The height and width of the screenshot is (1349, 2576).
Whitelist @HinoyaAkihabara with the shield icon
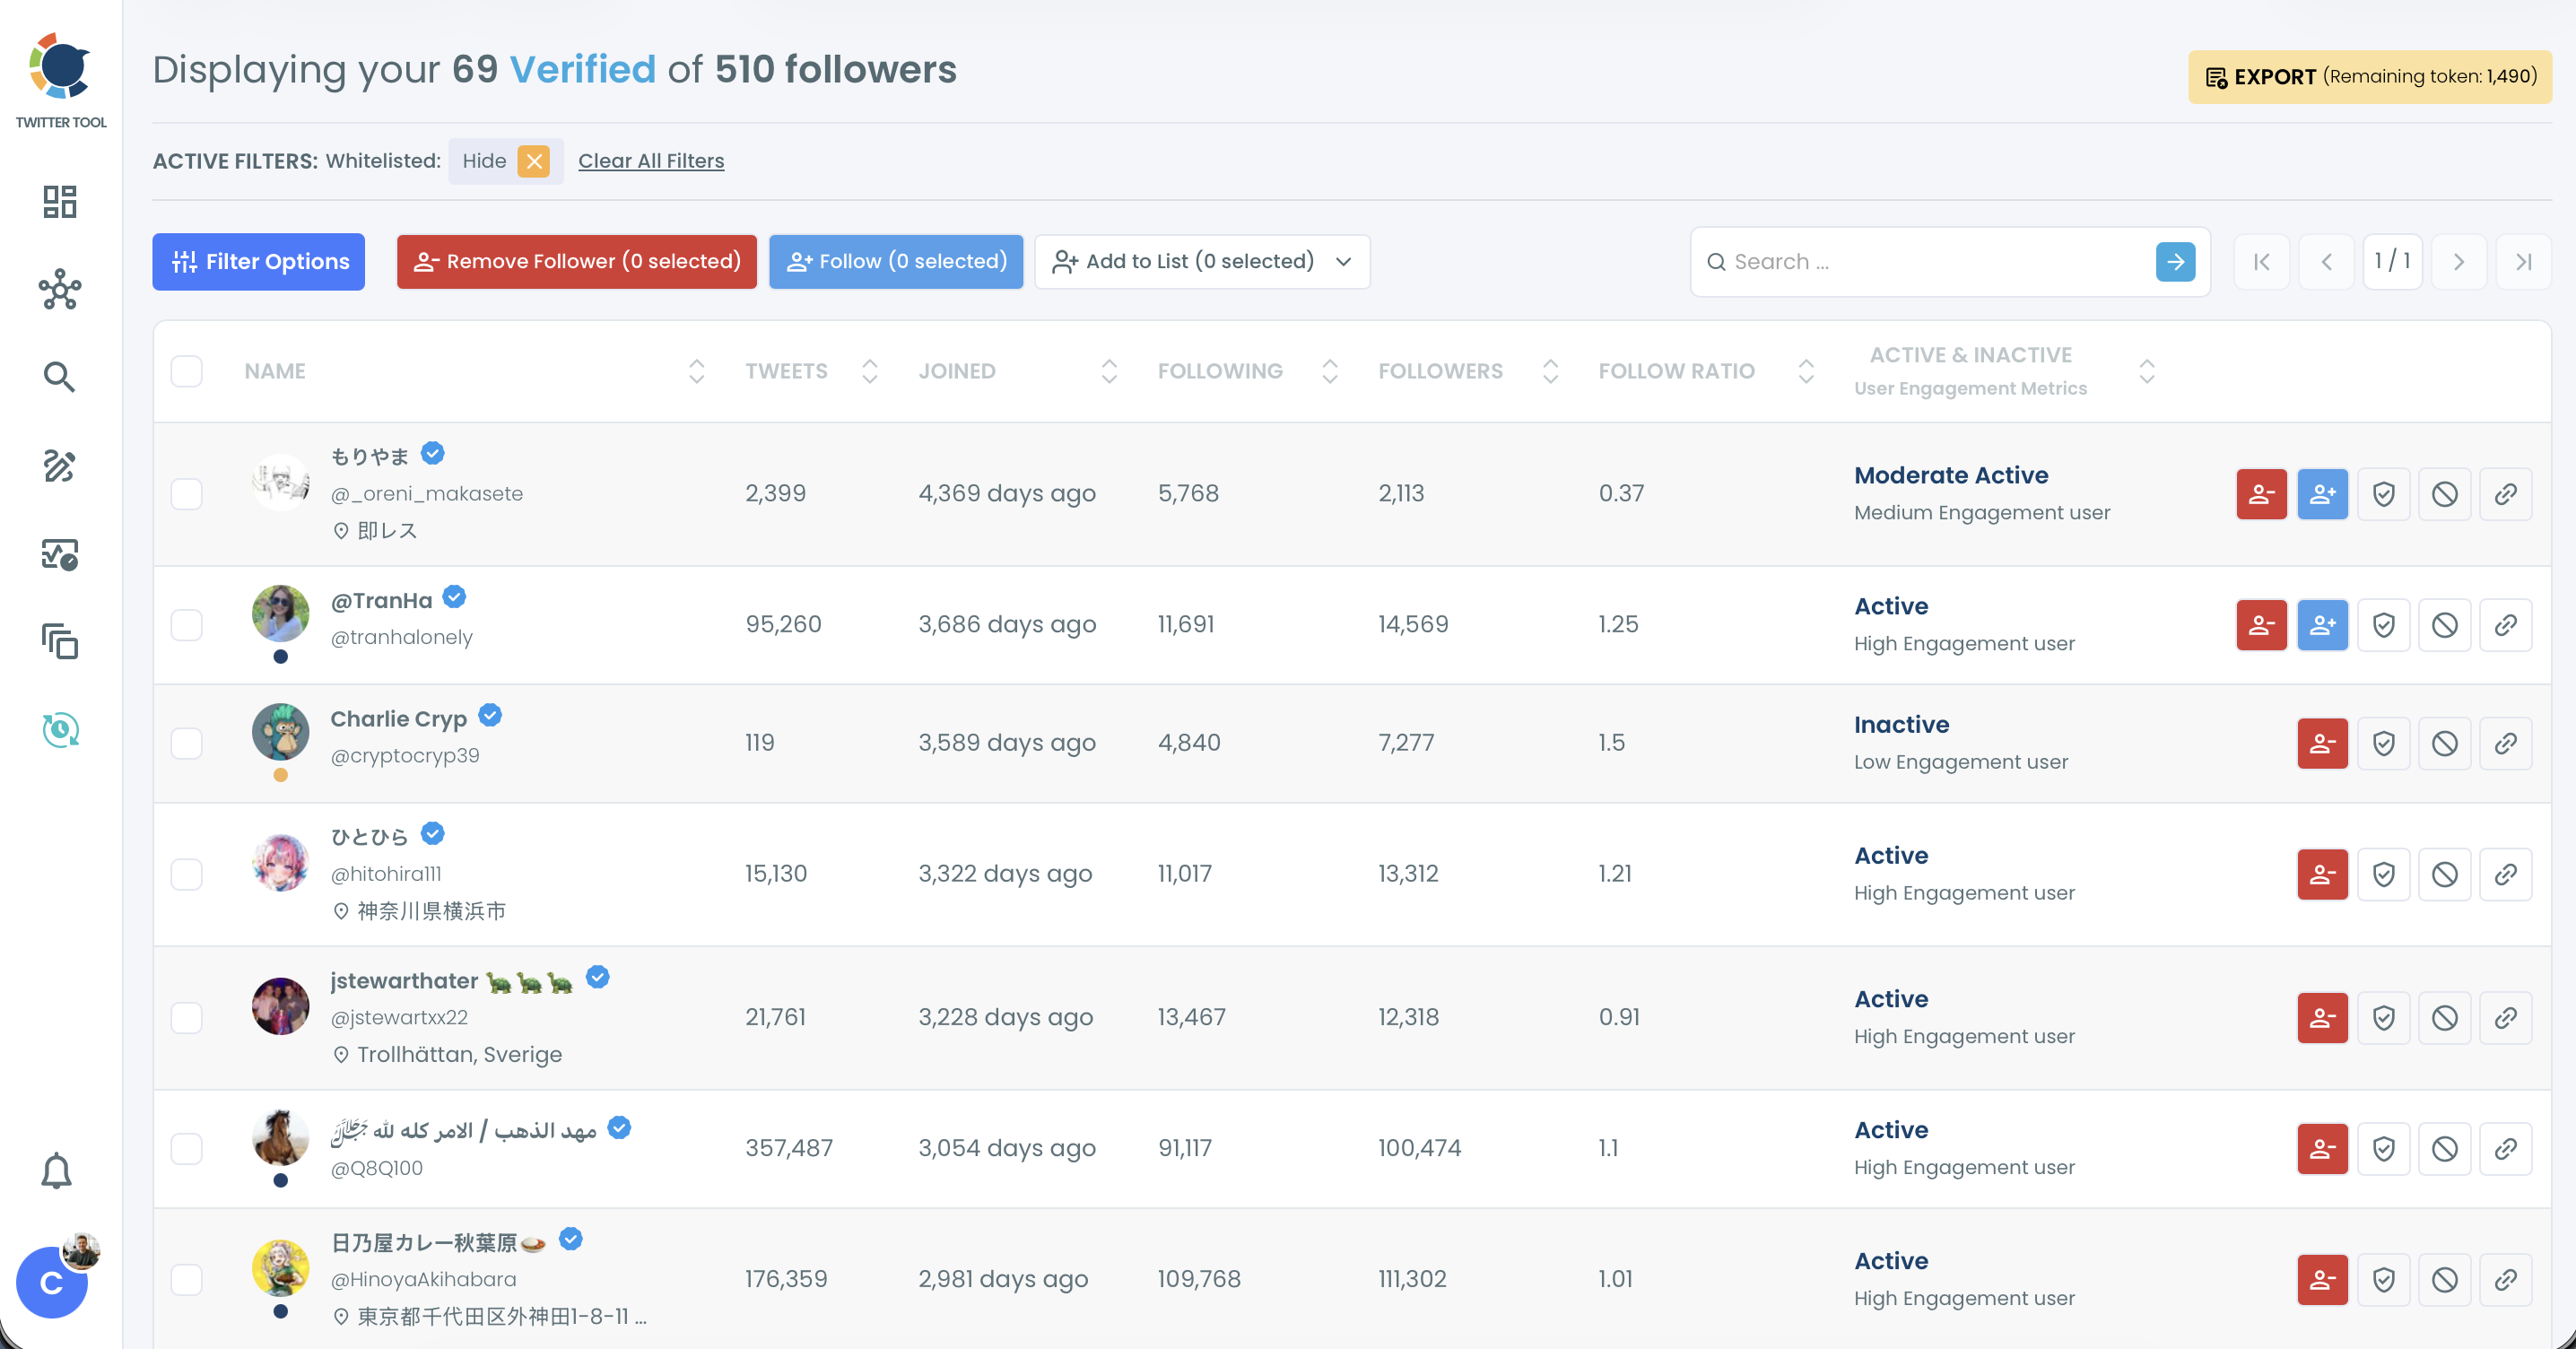(2383, 1280)
